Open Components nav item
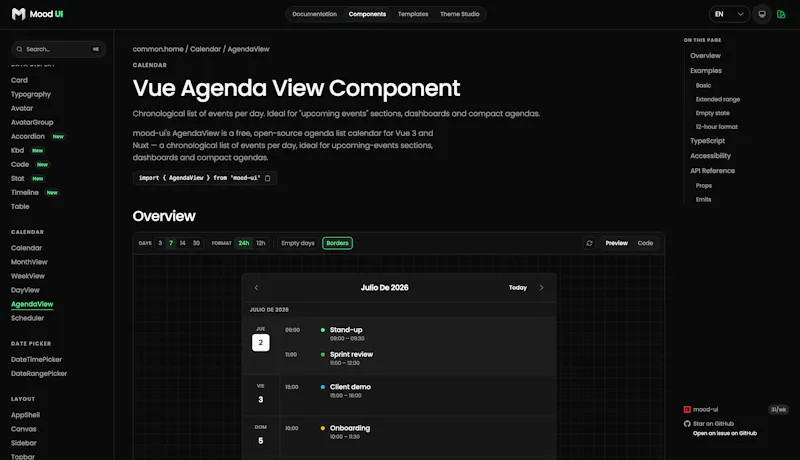The height and width of the screenshot is (460, 800). [x=367, y=14]
